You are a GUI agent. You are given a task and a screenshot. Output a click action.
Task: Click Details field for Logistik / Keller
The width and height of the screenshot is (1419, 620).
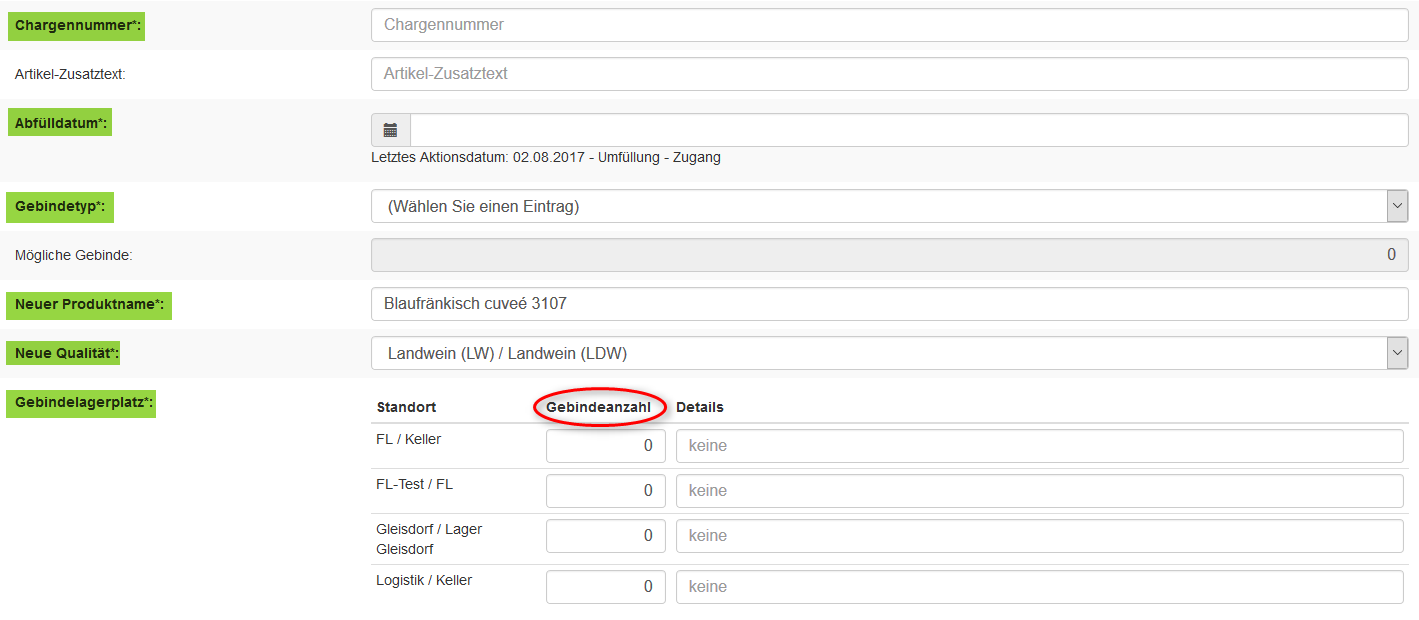click(x=1039, y=587)
